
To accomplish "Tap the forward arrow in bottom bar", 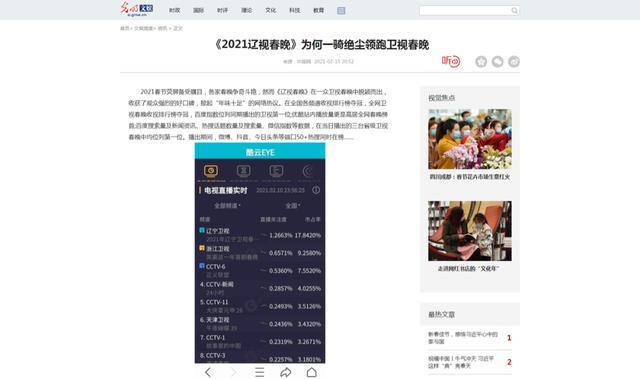I will tap(234, 372).
